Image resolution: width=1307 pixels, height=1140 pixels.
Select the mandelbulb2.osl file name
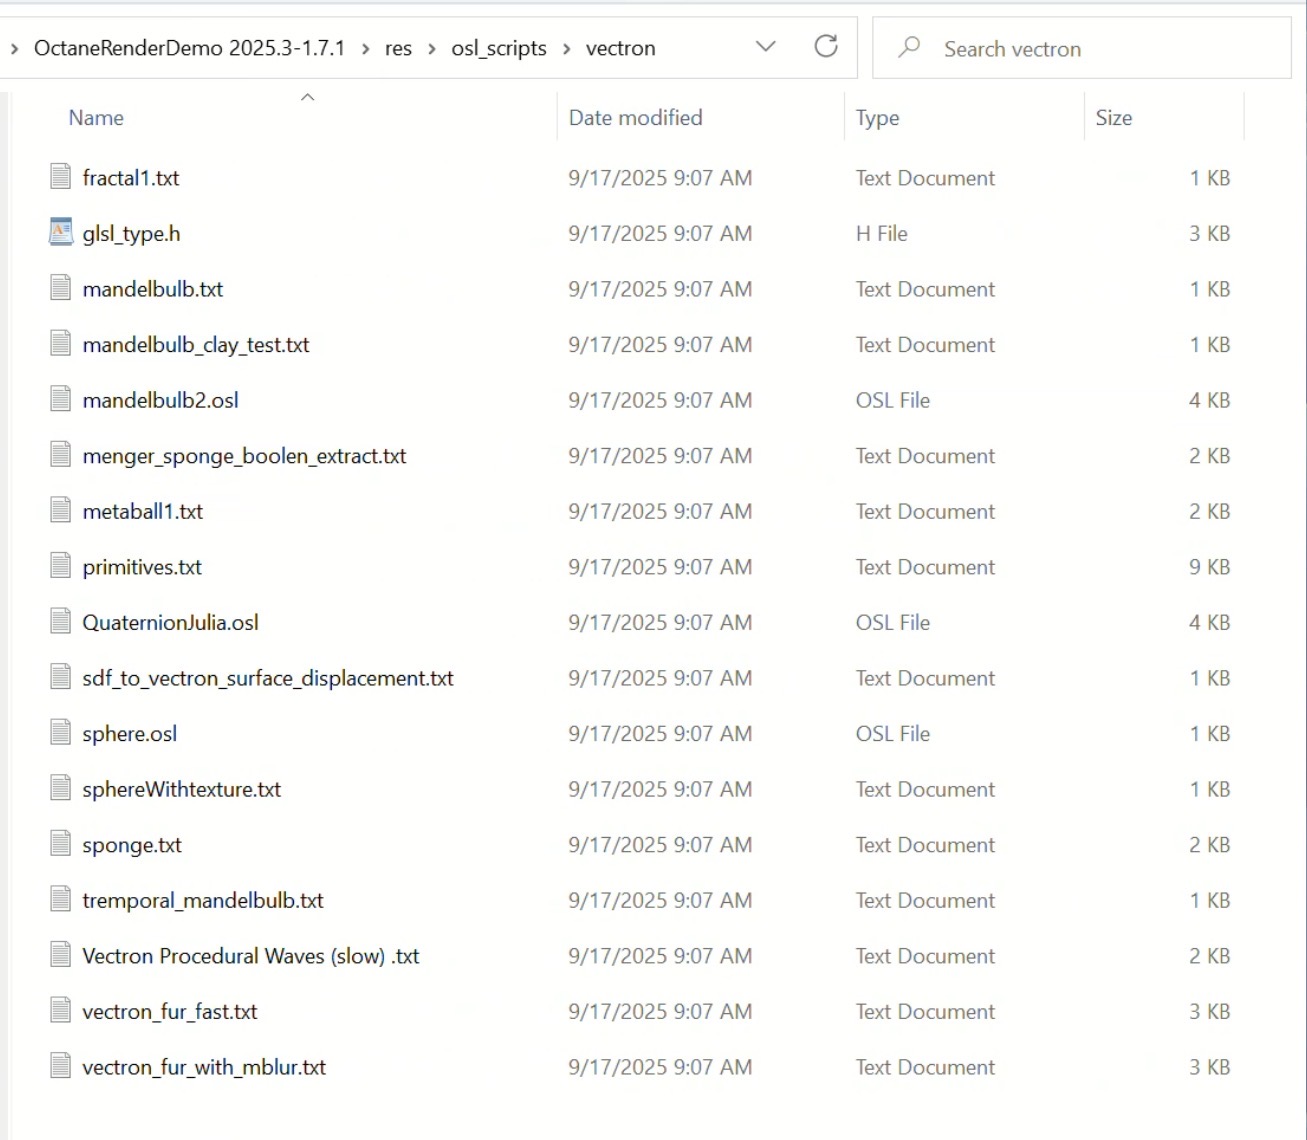click(x=161, y=400)
